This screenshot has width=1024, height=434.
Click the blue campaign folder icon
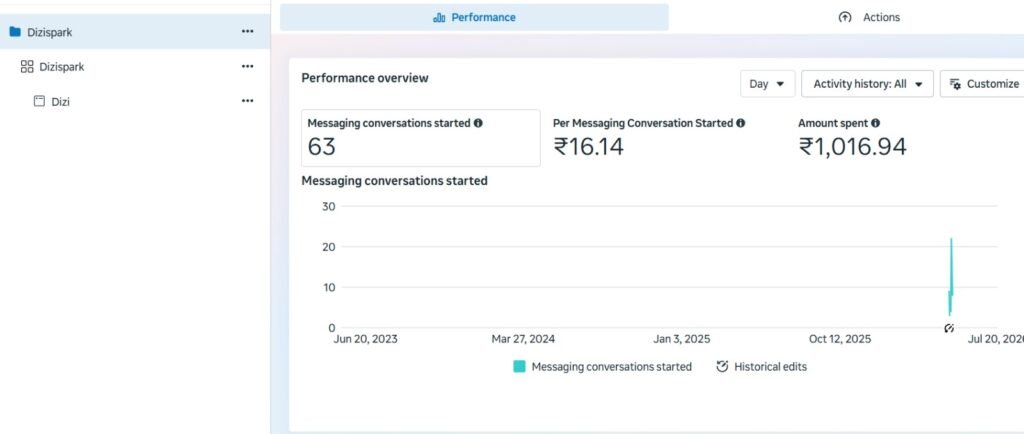15,31
